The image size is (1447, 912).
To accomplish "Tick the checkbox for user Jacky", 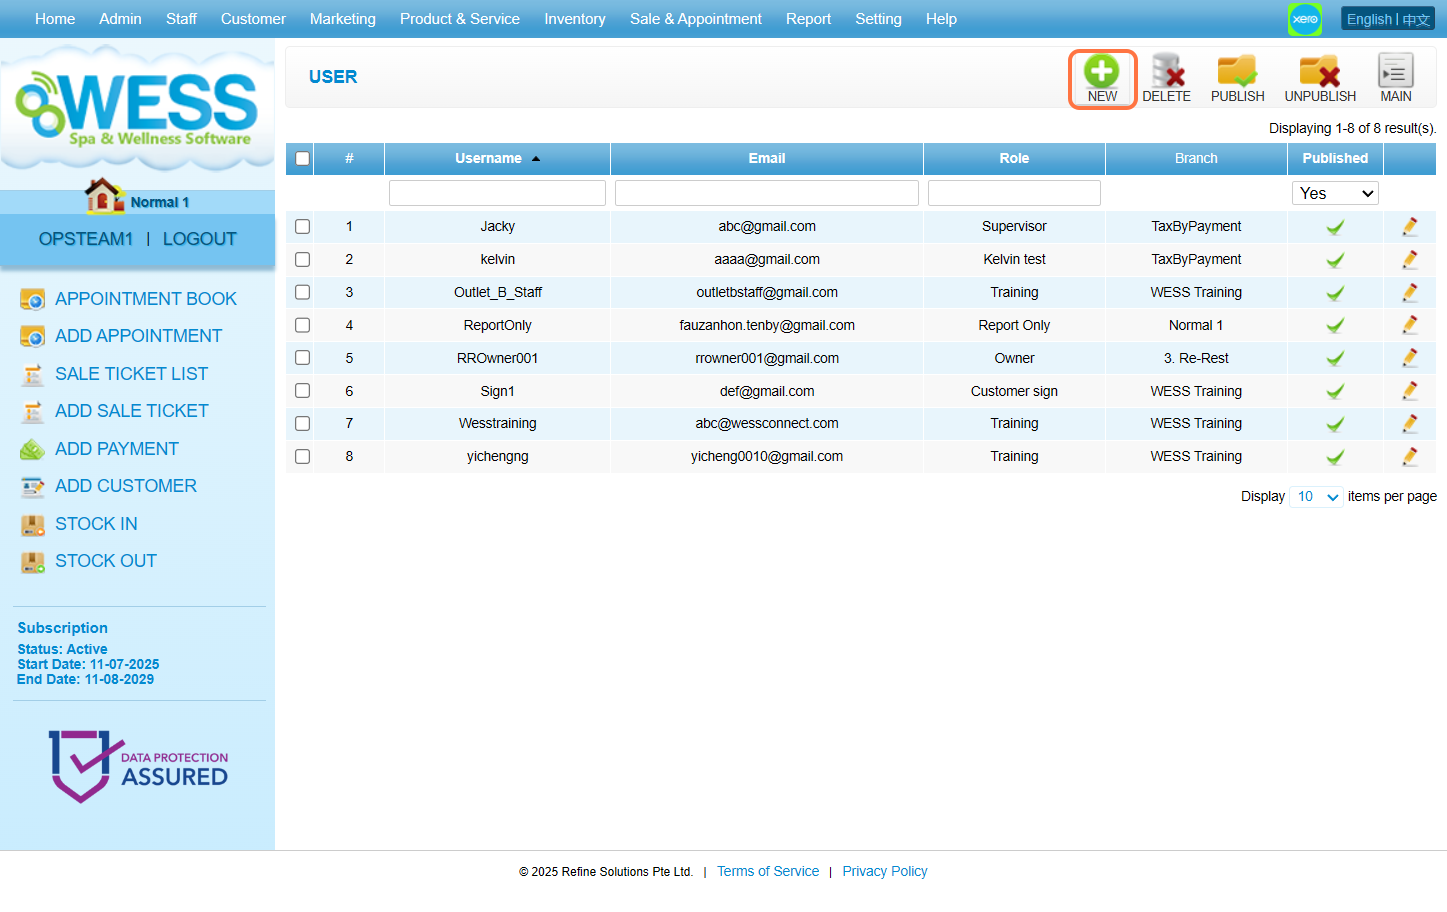I will pyautogui.click(x=303, y=227).
